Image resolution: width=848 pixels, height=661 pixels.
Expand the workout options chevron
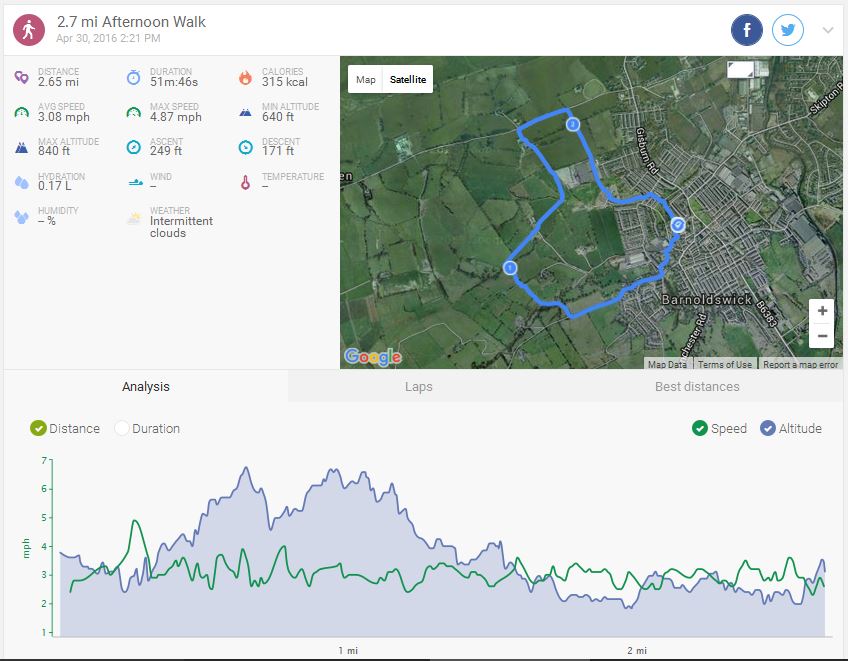pyautogui.click(x=827, y=30)
